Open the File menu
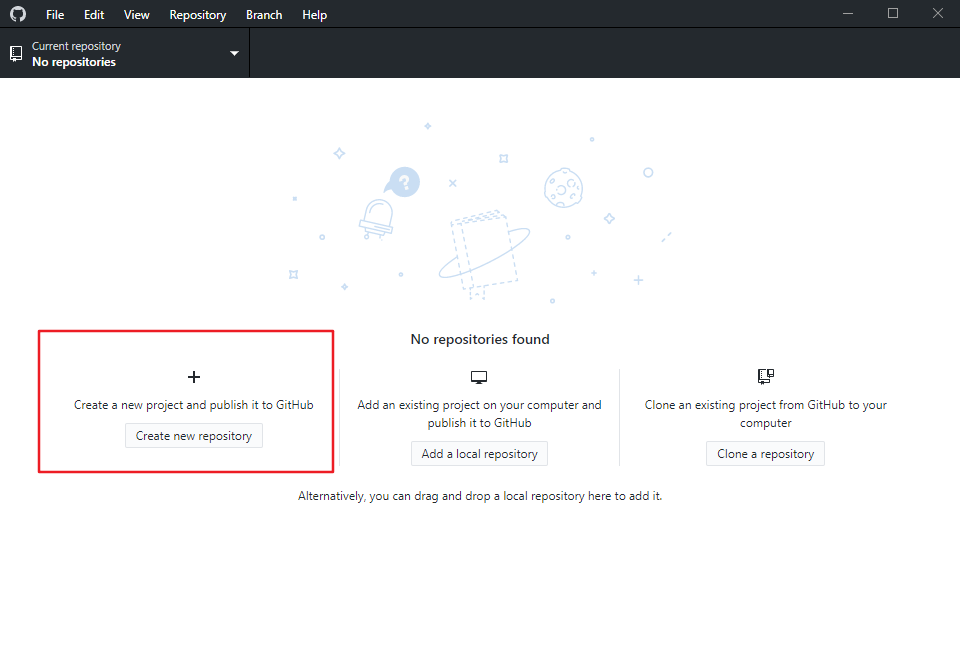 [x=55, y=15]
